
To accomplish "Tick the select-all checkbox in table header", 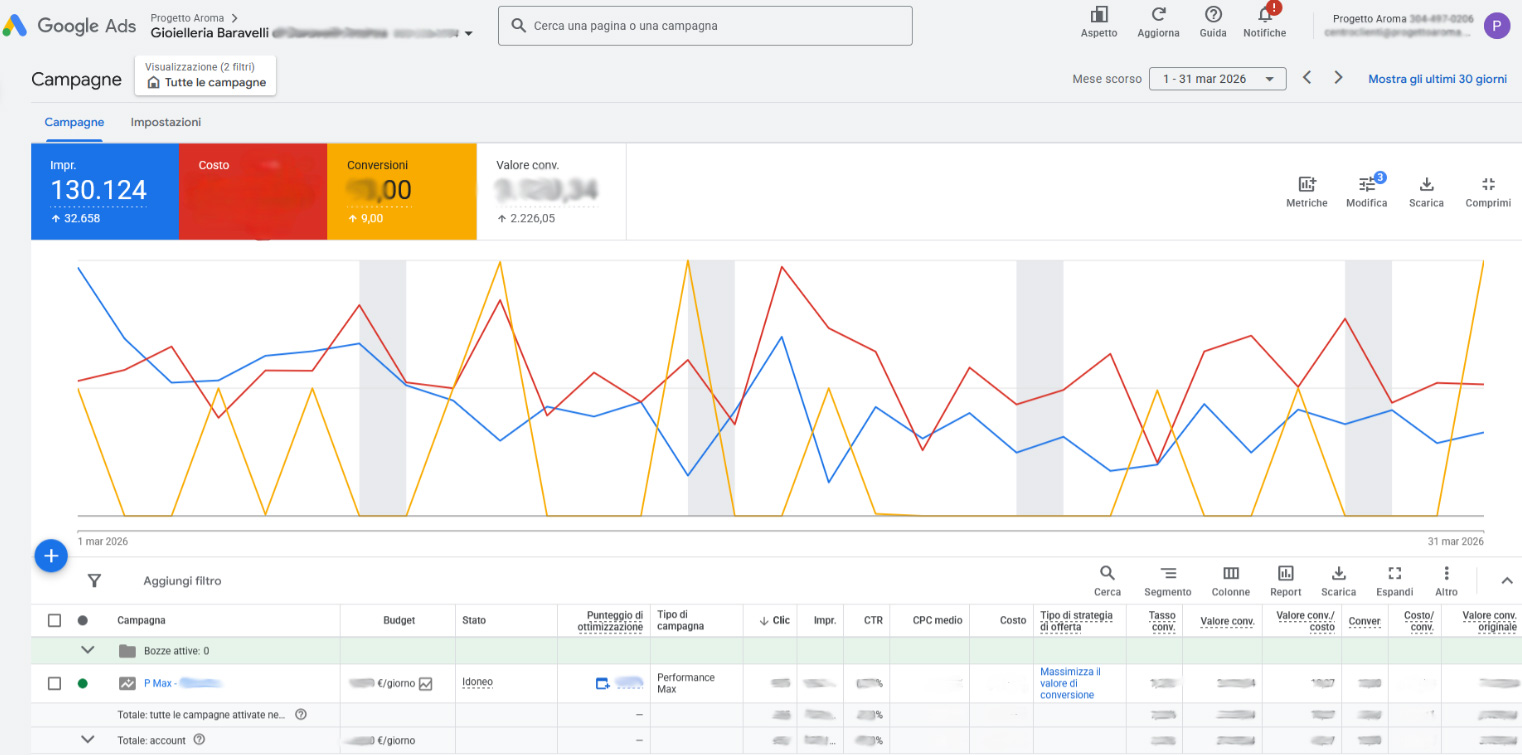I will [55, 620].
